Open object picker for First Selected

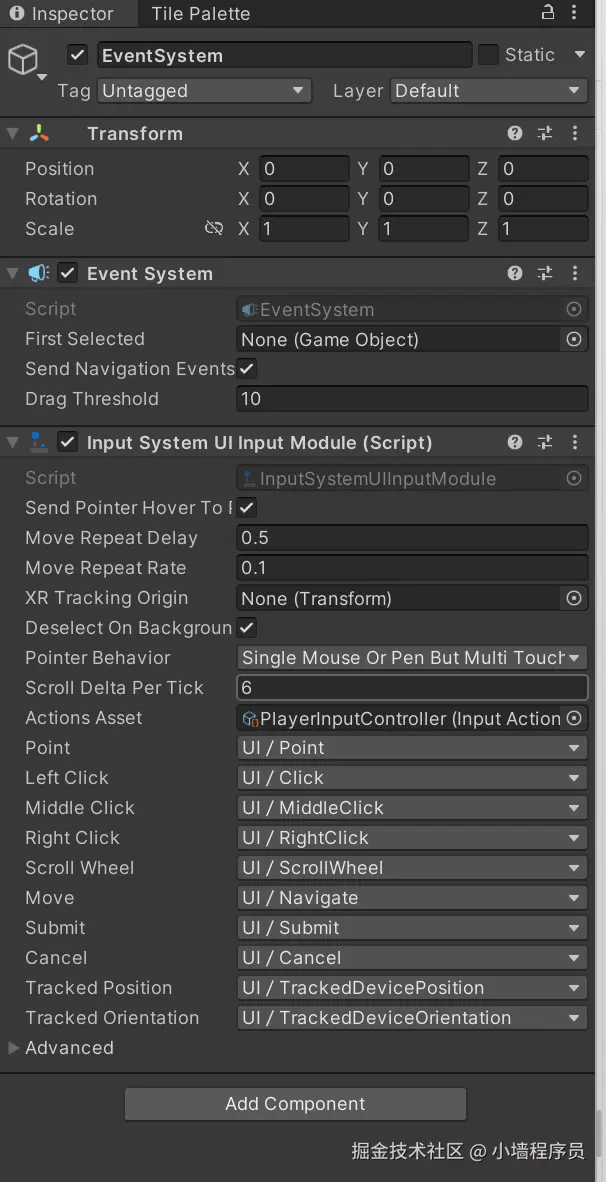(x=574, y=339)
